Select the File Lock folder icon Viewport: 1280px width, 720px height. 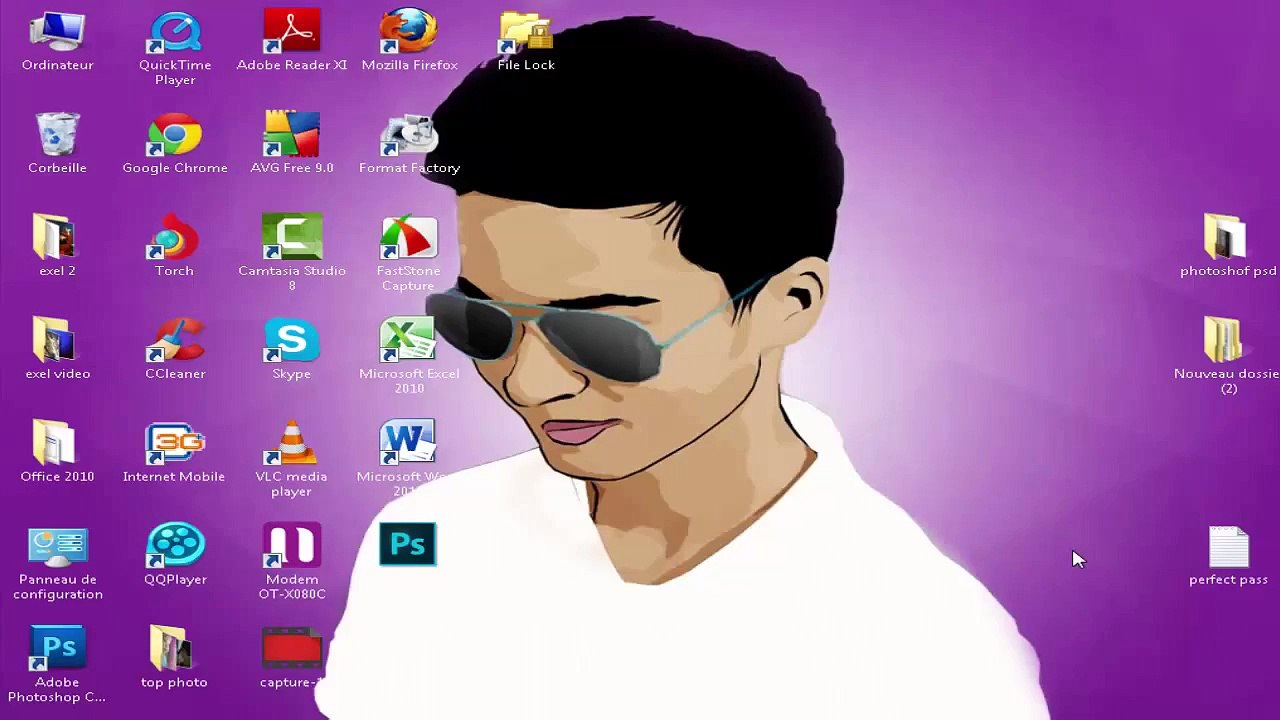pyautogui.click(x=526, y=33)
